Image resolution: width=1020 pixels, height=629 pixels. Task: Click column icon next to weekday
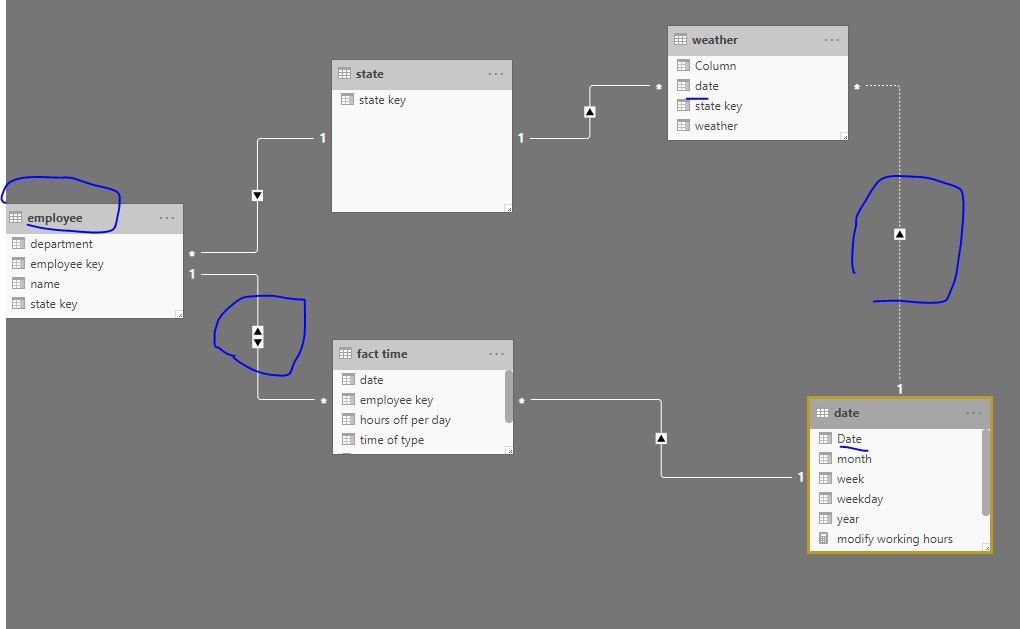(x=825, y=499)
